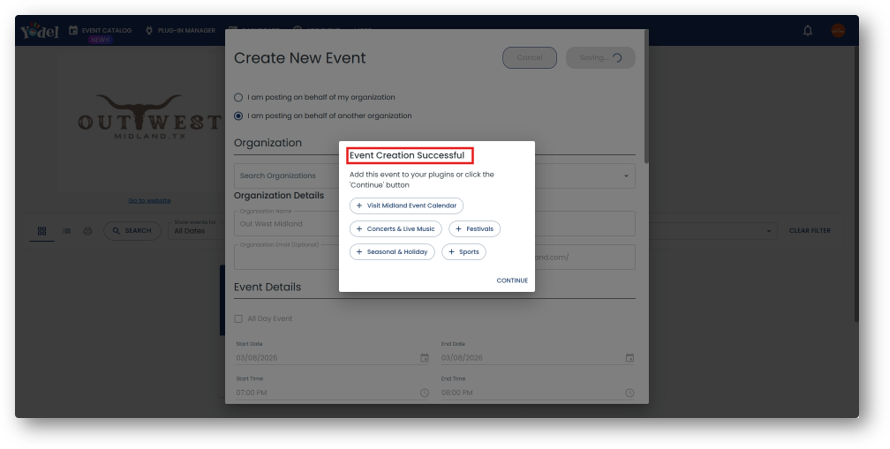Click the print icon

87,231
